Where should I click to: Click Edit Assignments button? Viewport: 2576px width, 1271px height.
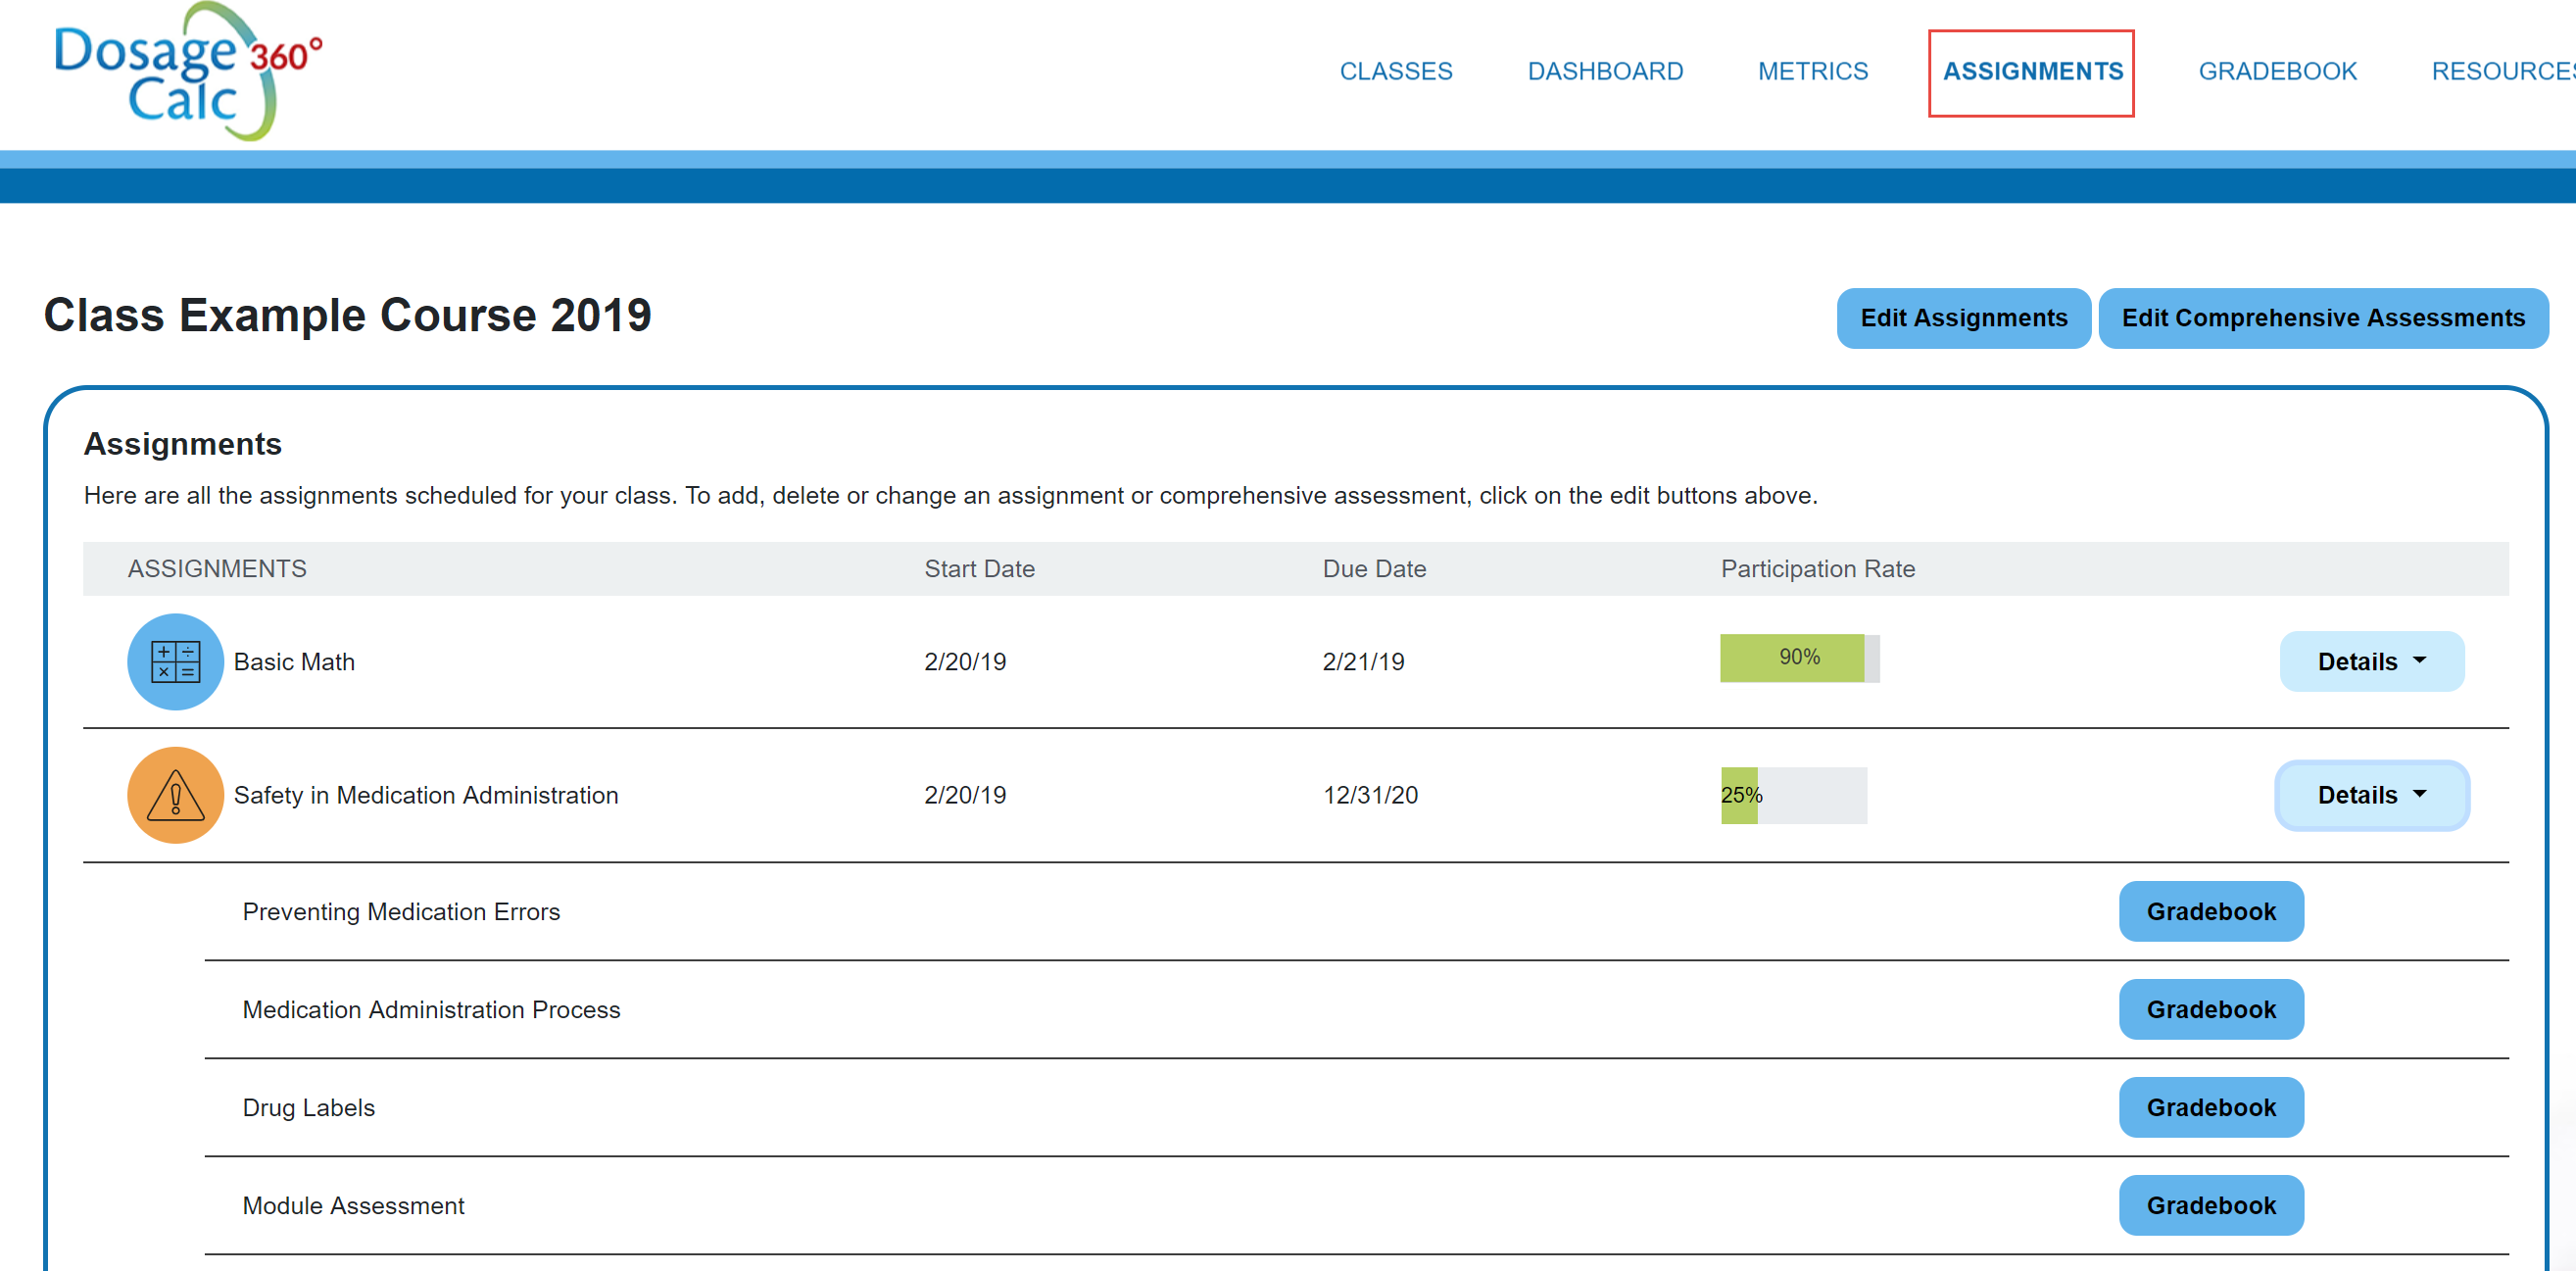[1963, 318]
